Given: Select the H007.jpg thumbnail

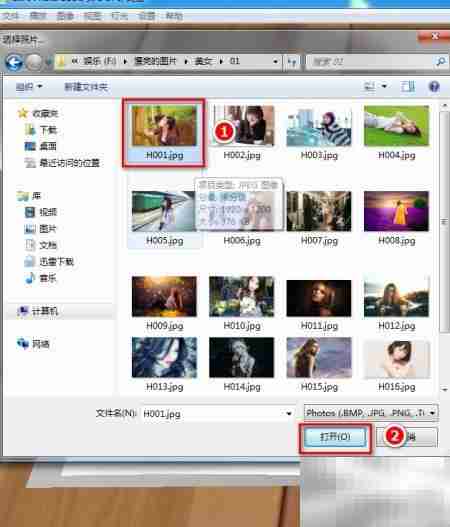Looking at the screenshot, I should [319, 211].
